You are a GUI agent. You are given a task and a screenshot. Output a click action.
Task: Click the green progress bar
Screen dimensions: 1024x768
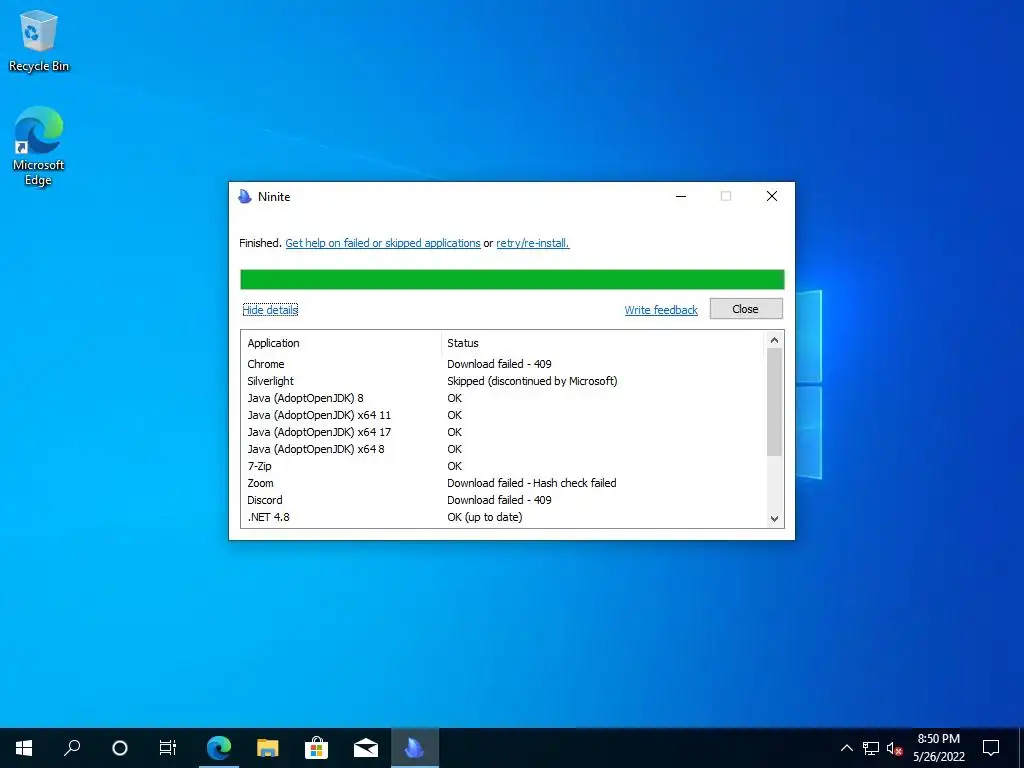point(512,280)
